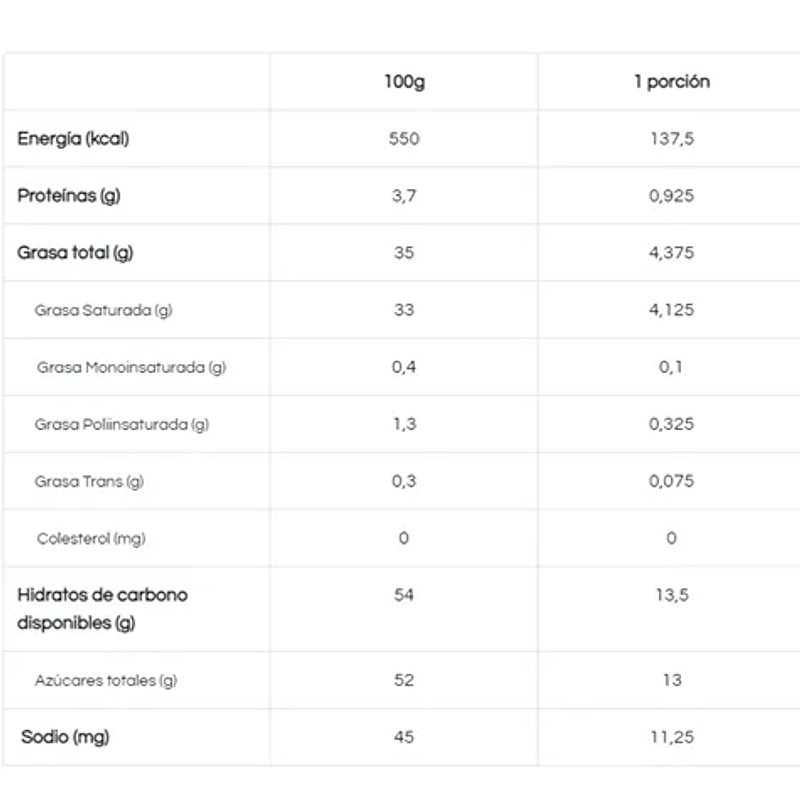Image resolution: width=800 pixels, height=800 pixels.
Task: Select the 4,375 total fat value
Action: tap(671, 253)
